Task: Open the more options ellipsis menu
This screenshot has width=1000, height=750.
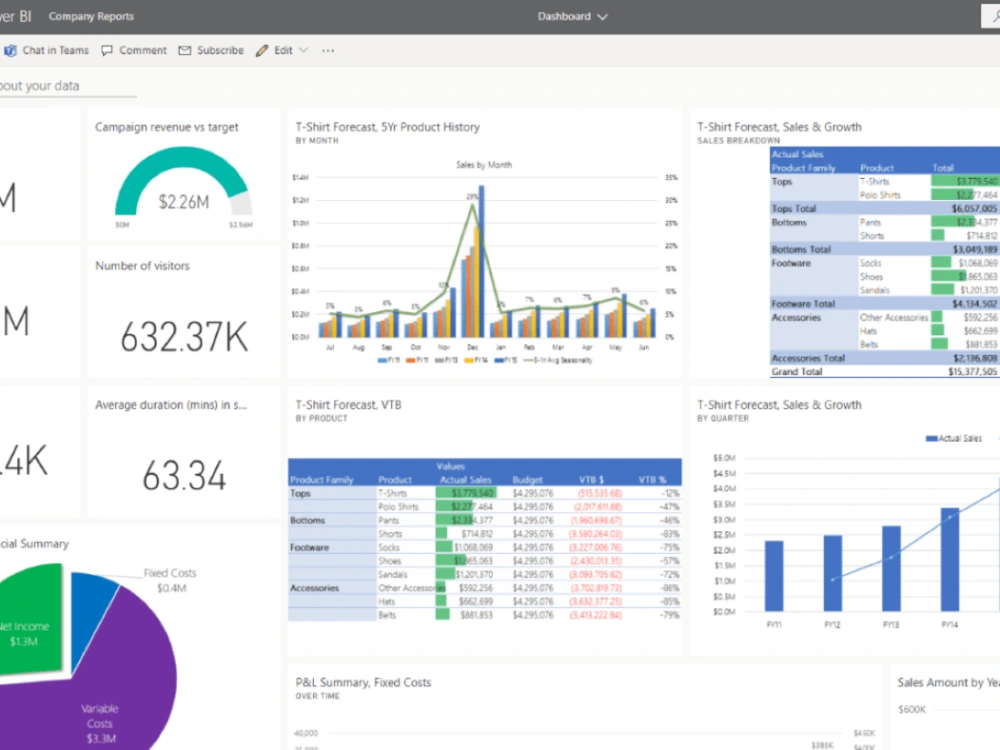Action: tap(327, 50)
